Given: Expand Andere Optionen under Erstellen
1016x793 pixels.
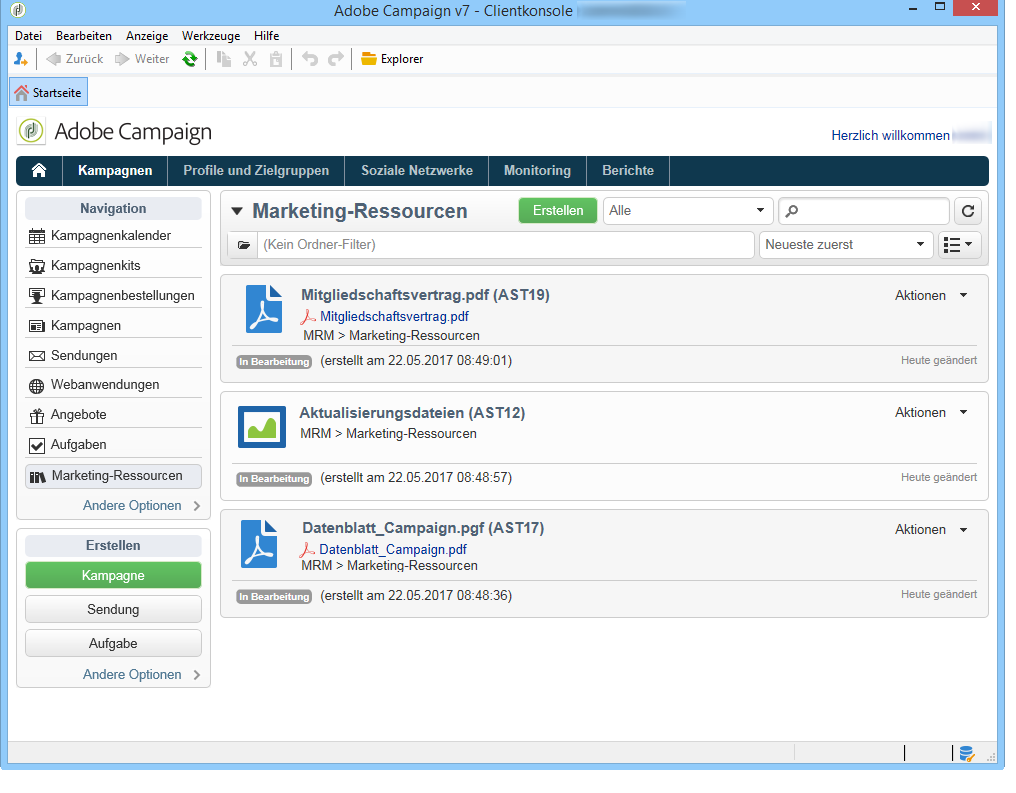Looking at the screenshot, I should (x=141, y=674).
